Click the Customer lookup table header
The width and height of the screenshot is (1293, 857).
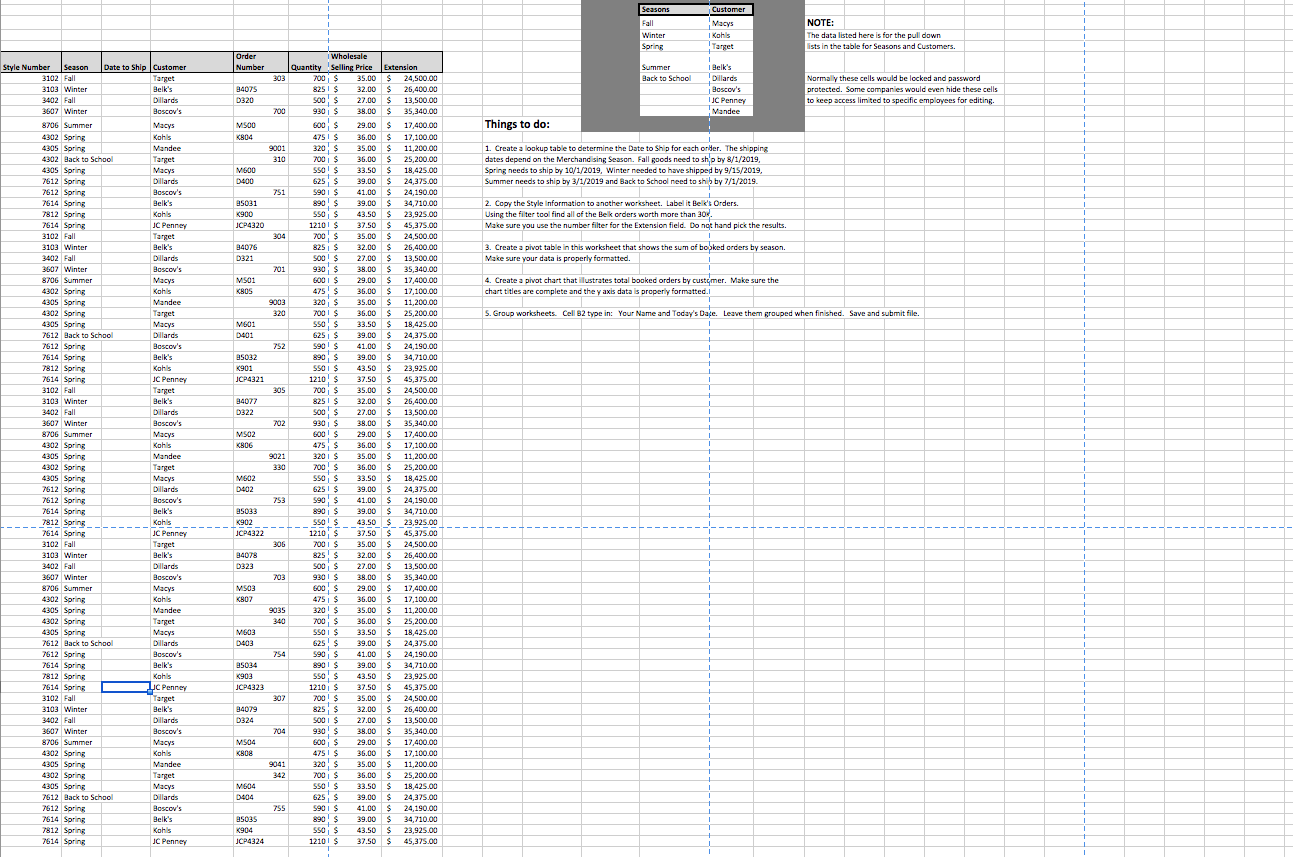point(729,9)
